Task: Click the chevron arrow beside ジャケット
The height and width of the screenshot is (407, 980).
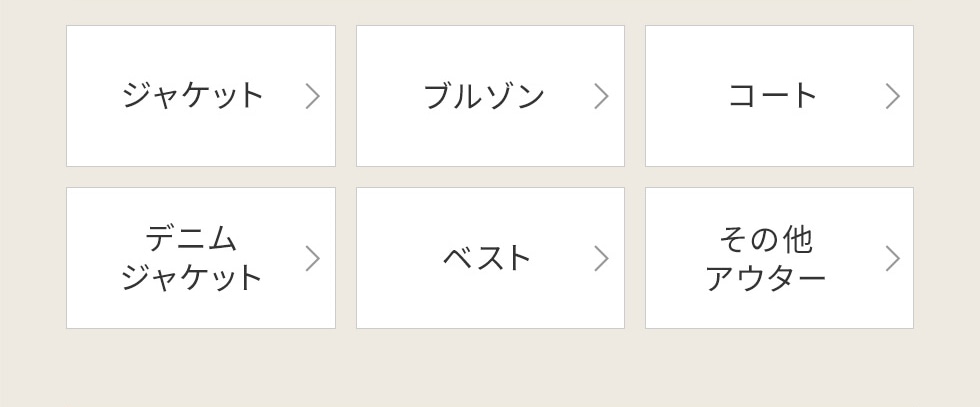Action: click(312, 96)
